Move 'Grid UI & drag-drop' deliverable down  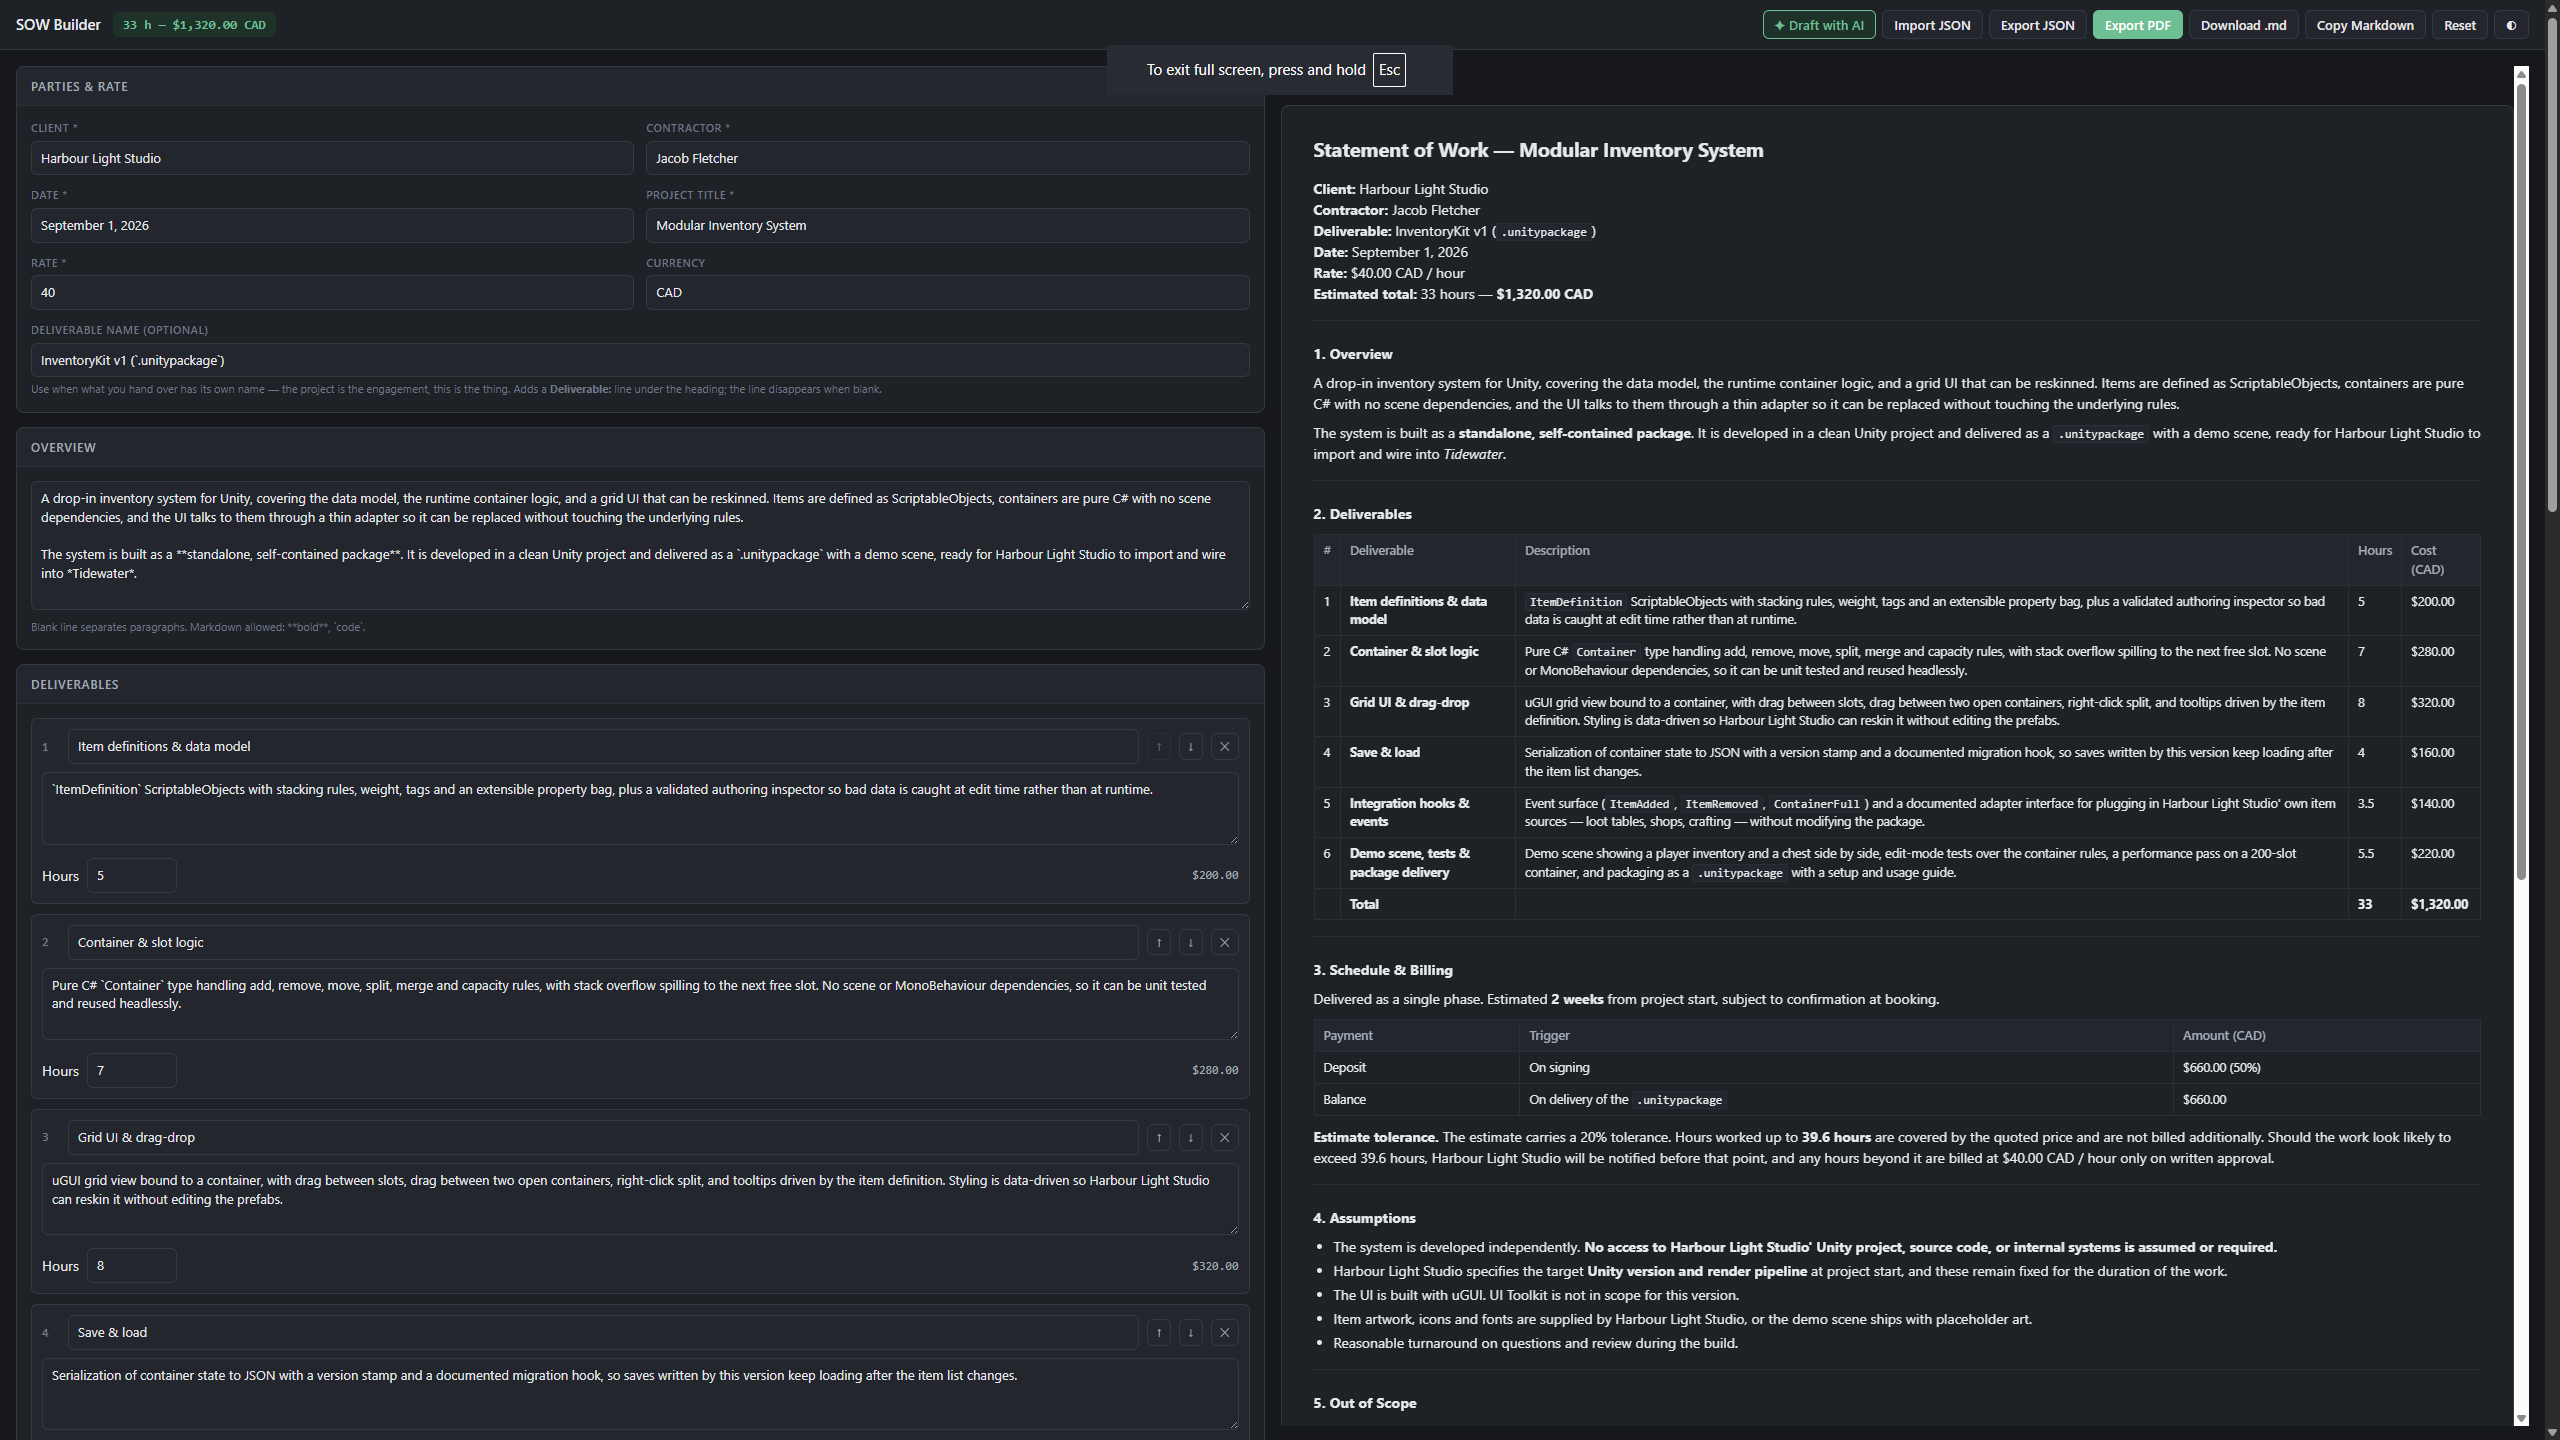click(x=1190, y=1137)
